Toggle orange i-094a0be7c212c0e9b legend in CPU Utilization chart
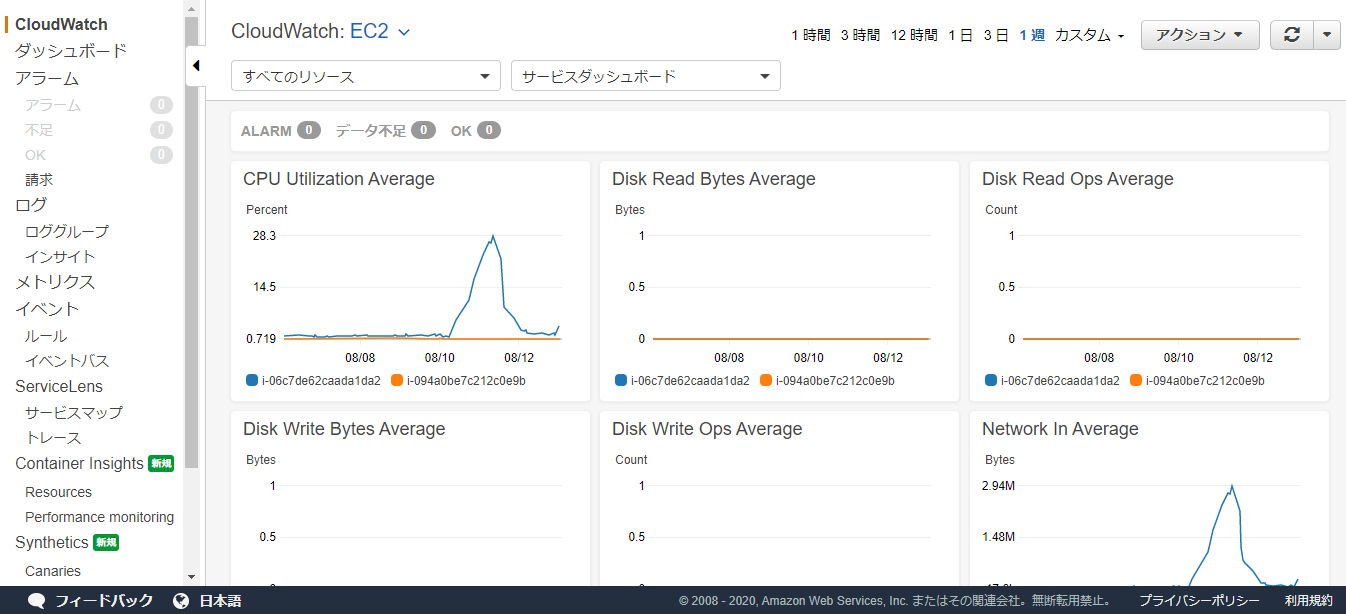 (458, 380)
